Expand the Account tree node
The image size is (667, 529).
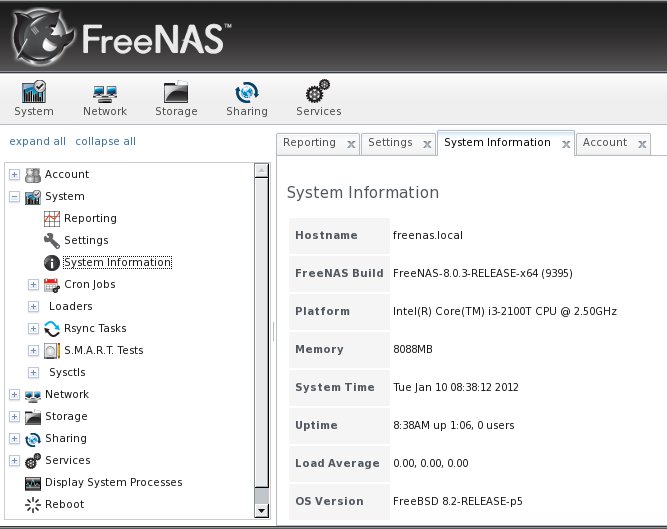[x=14, y=175]
